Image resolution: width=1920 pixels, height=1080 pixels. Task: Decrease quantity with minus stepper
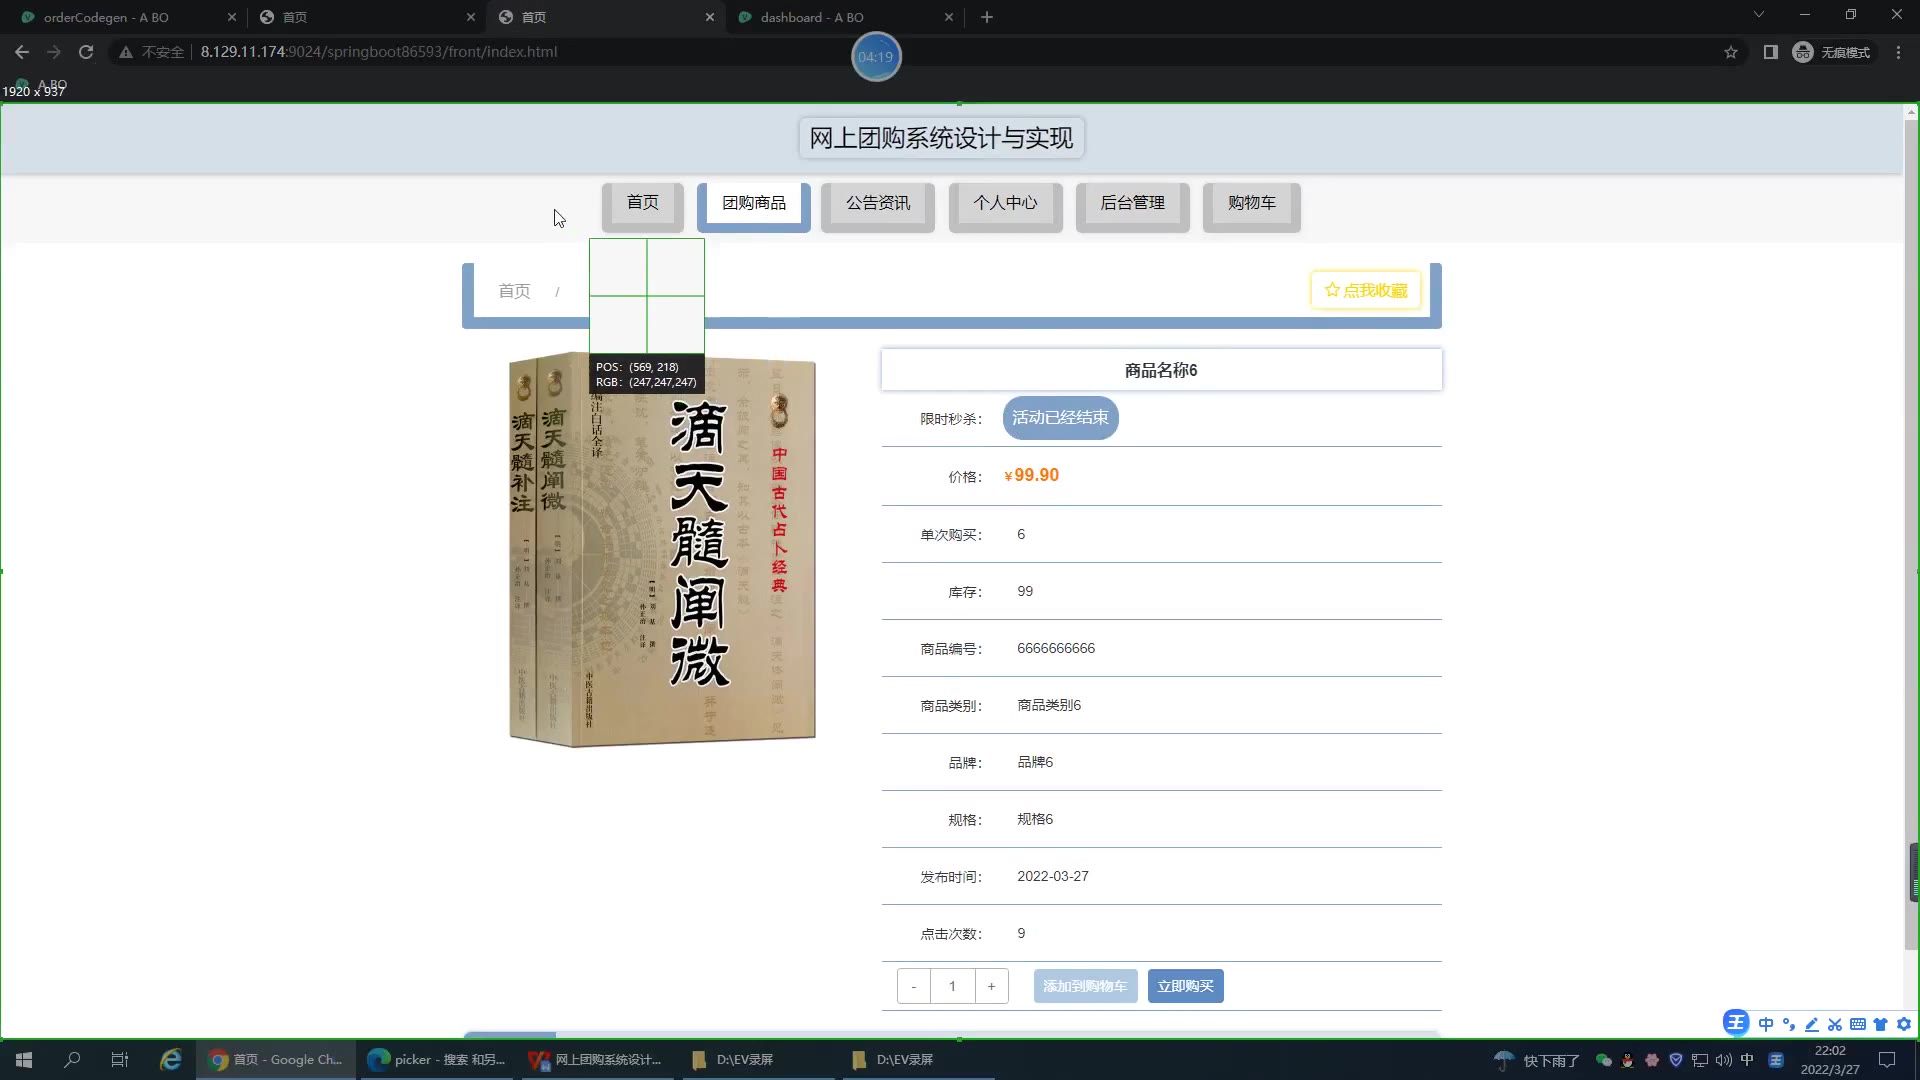(913, 986)
